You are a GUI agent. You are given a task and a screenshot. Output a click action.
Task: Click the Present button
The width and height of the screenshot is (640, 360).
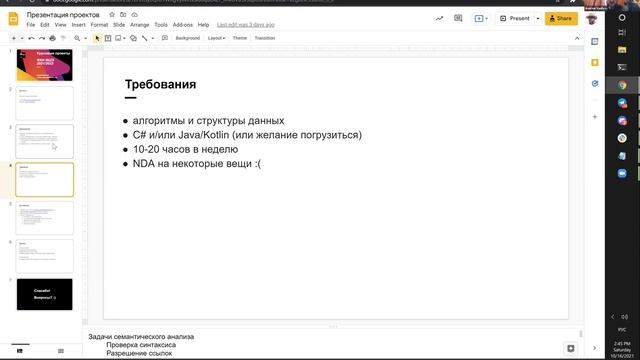tap(515, 18)
